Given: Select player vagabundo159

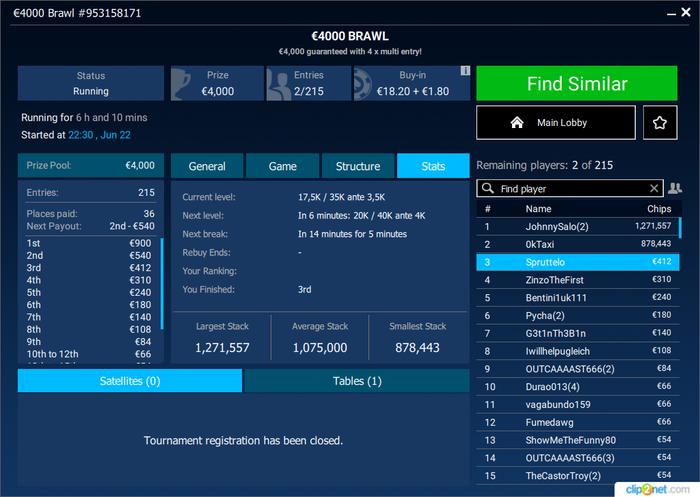Looking at the screenshot, I should point(578,405).
